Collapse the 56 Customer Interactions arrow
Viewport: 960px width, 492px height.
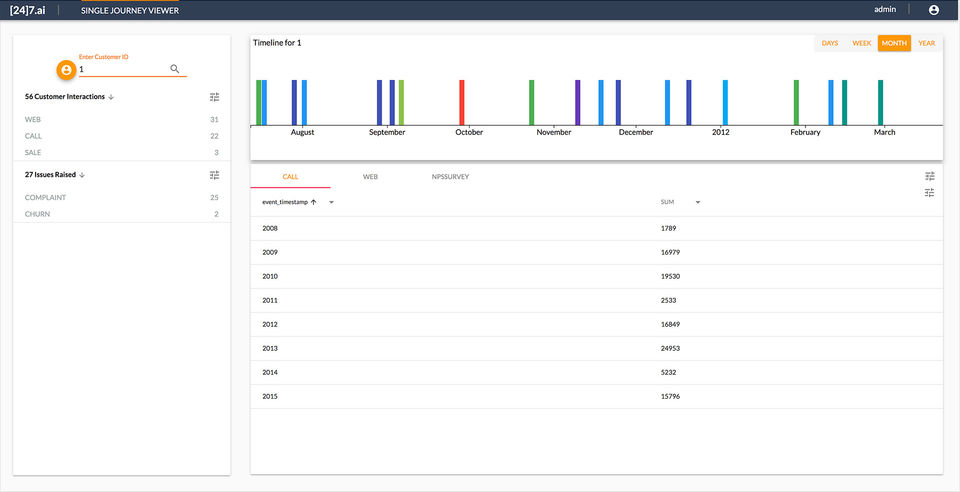pyautogui.click(x=111, y=97)
